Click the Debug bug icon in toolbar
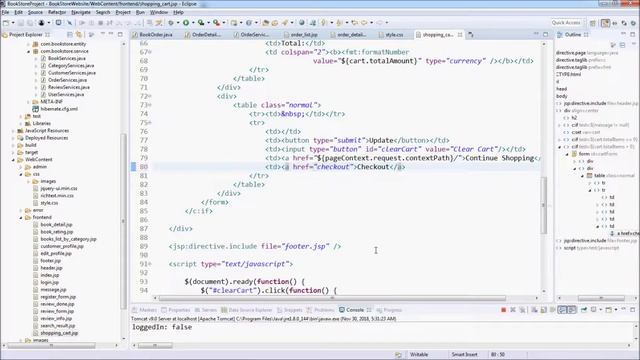This screenshot has height=360, width=640. (171, 23)
